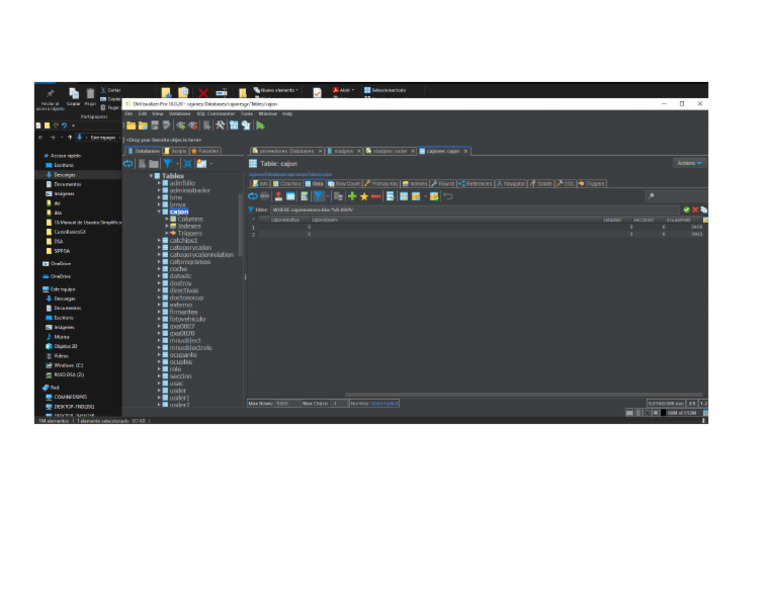This screenshot has width=768, height=594.
Task: Clear filter with the red X icon
Action: 695,210
